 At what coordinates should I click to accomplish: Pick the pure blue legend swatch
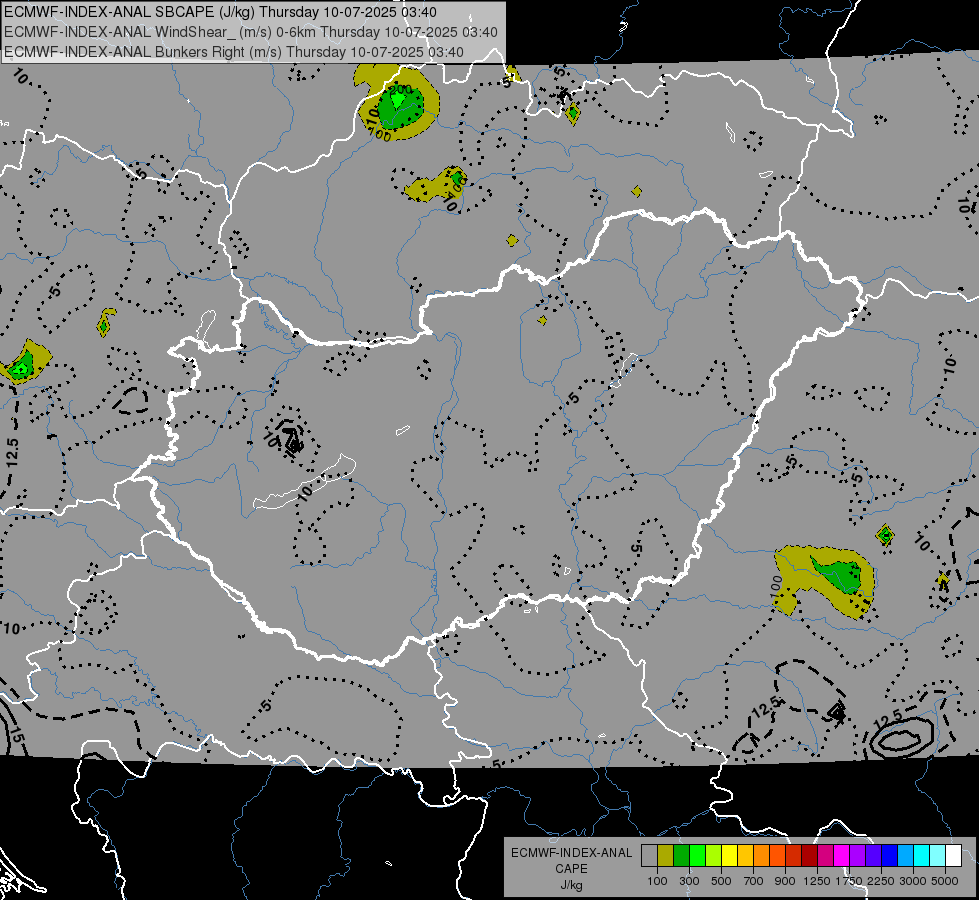(890, 856)
